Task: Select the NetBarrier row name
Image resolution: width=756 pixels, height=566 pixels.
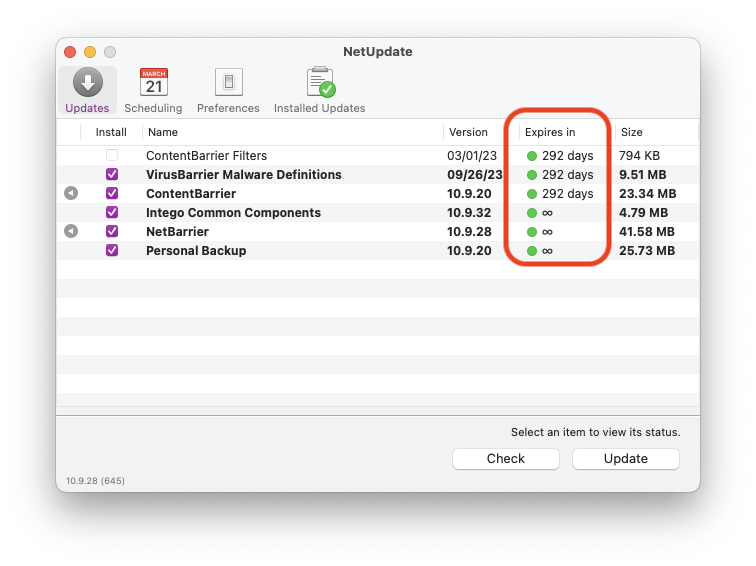Action: point(177,232)
